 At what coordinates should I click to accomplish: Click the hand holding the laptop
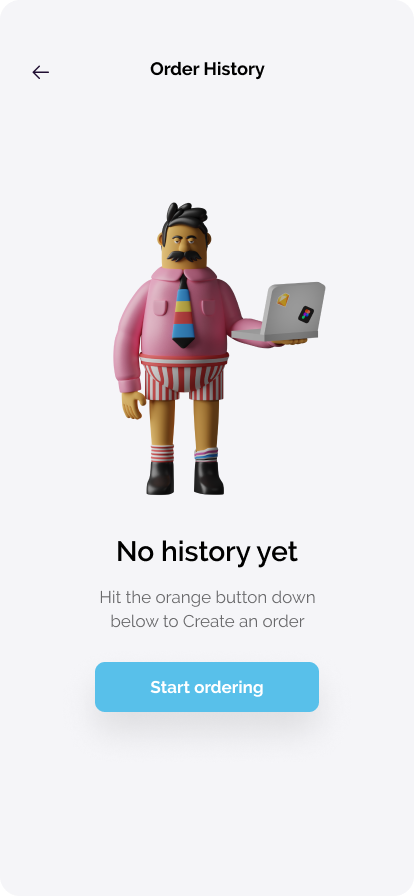tap(290, 342)
